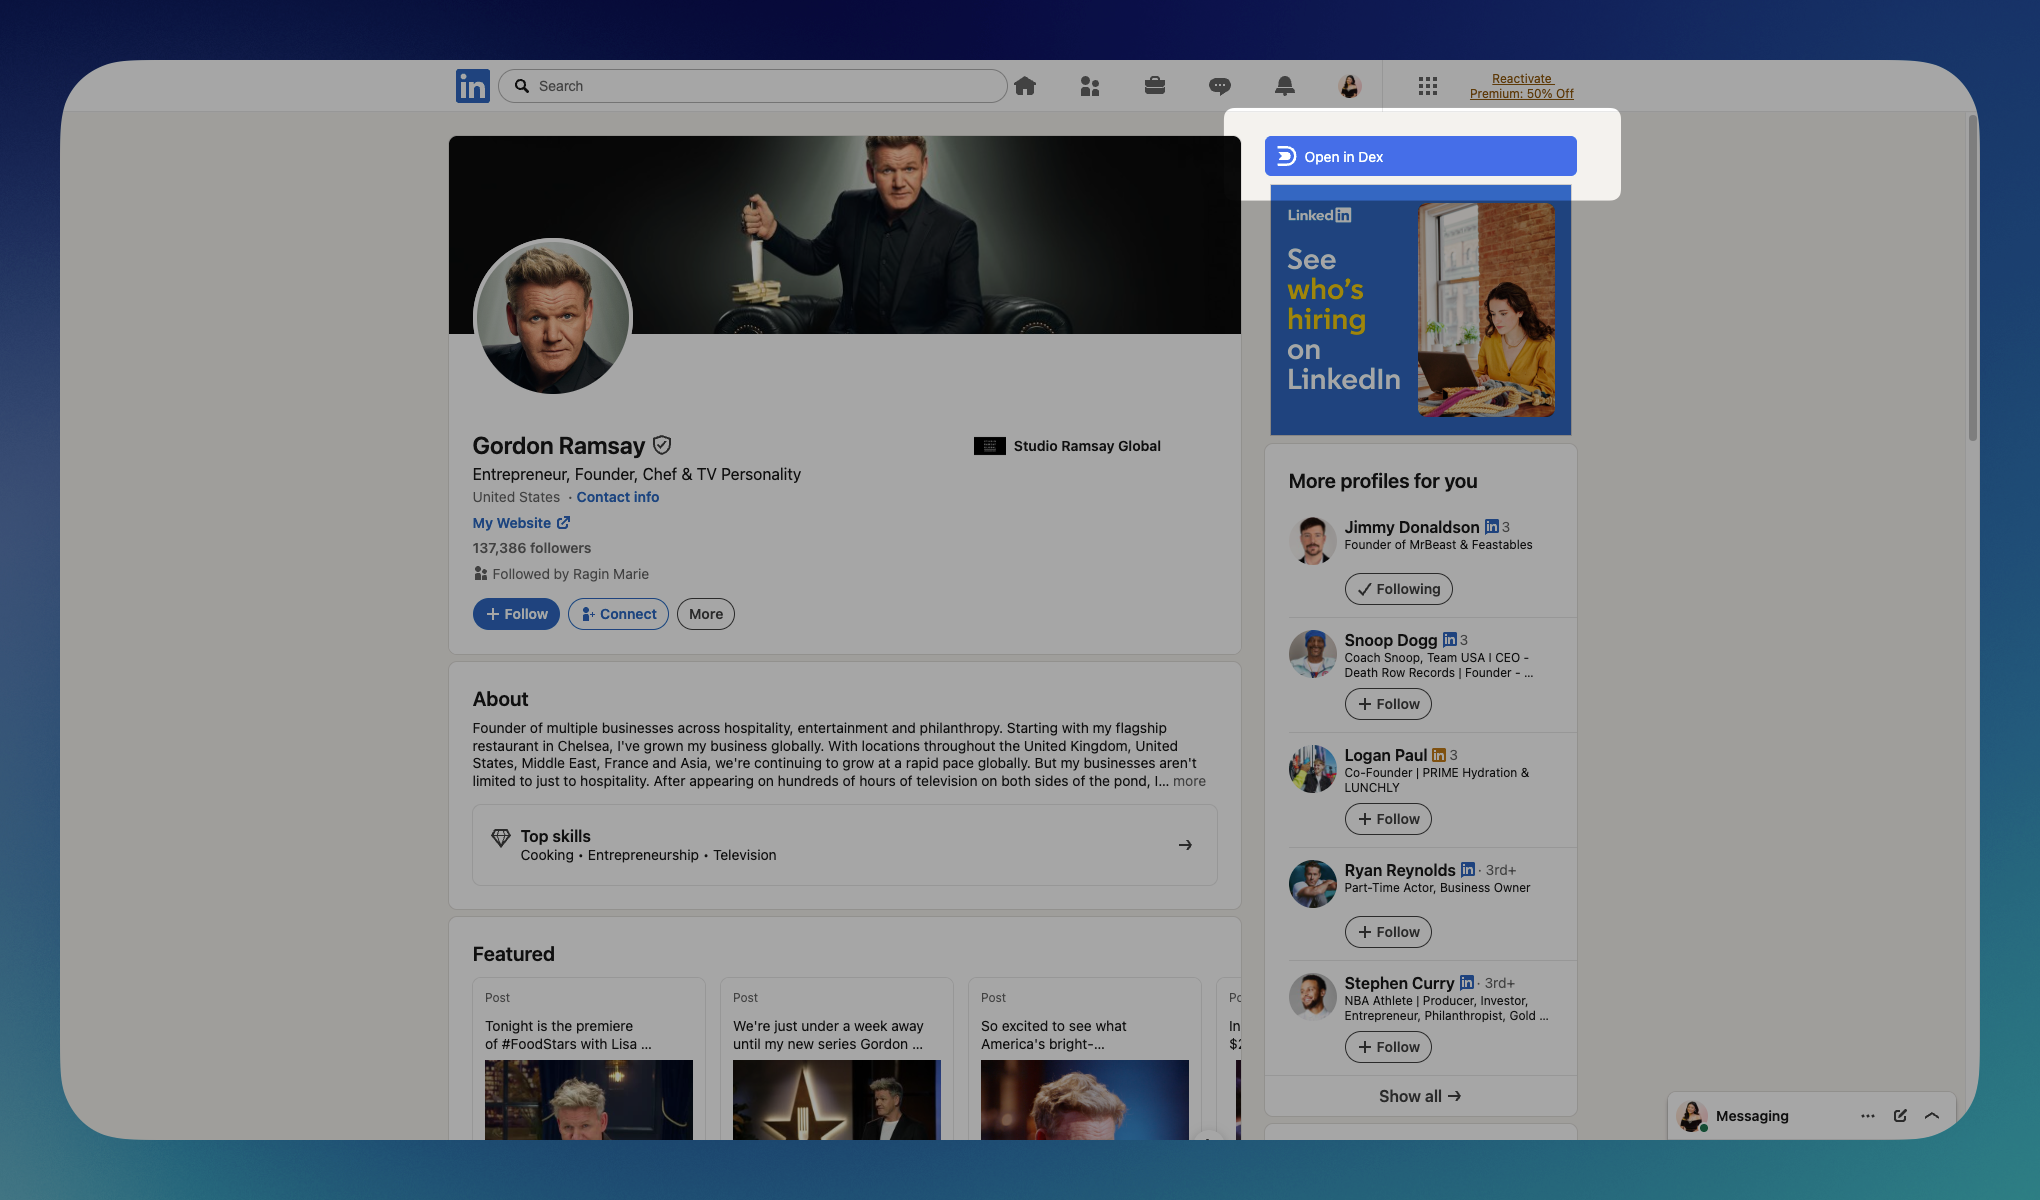
Task: Click Followed by Ragin Marie text
Action: [x=571, y=574]
